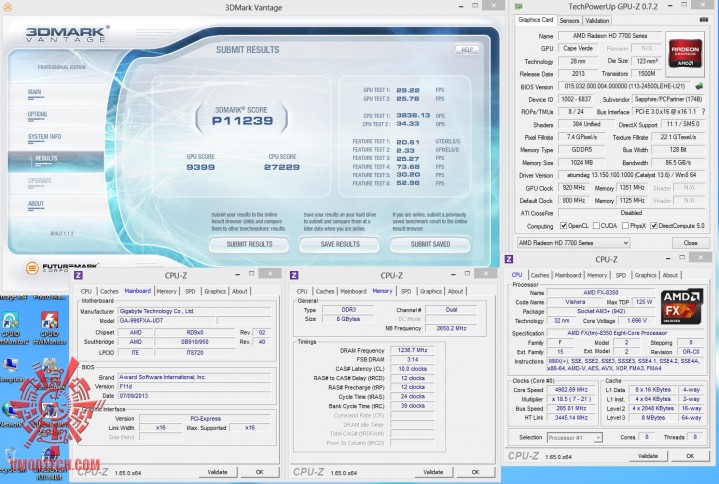Select the Graphics Card tab in GPU-Z
Viewport: 719px width, 484px height.
(x=535, y=20)
